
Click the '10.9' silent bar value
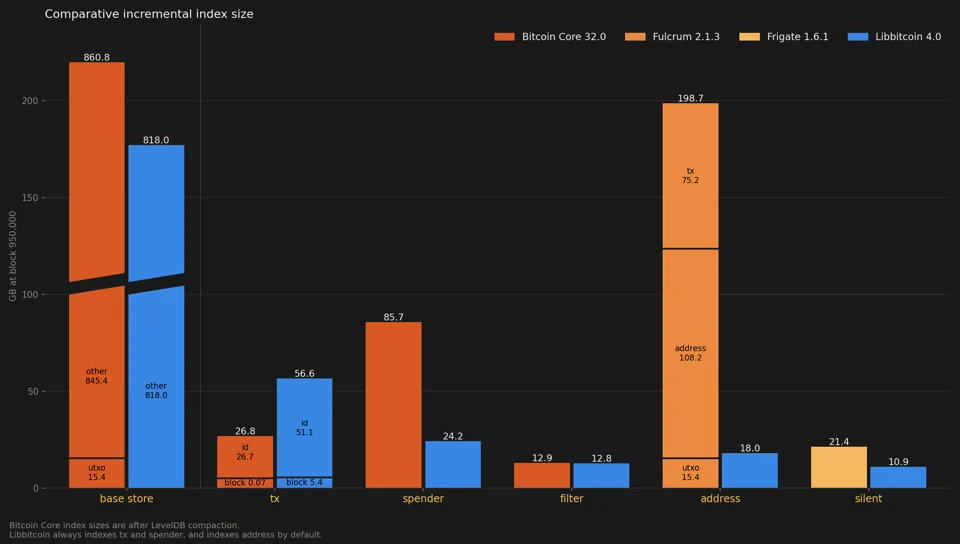[898, 462]
